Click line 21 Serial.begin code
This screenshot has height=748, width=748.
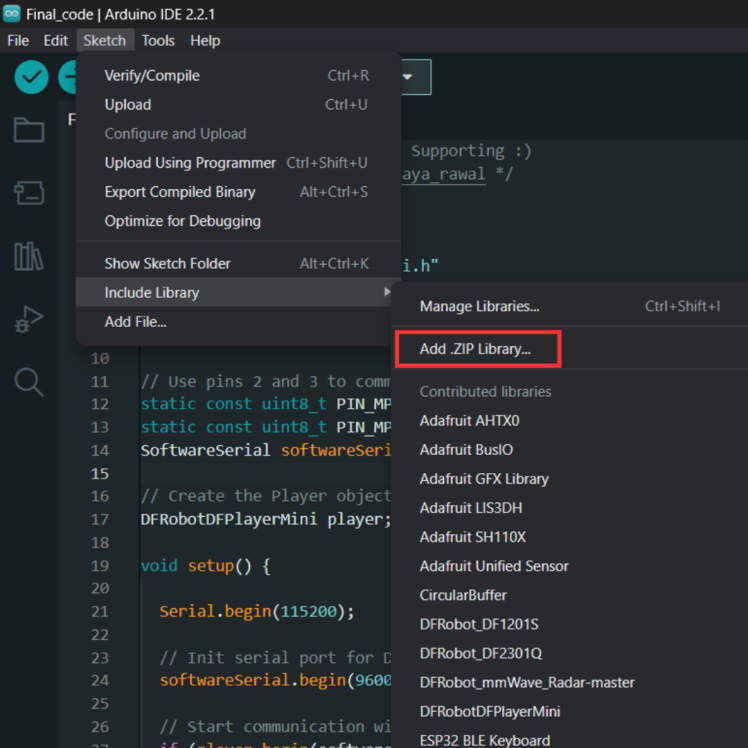[x=256, y=611]
